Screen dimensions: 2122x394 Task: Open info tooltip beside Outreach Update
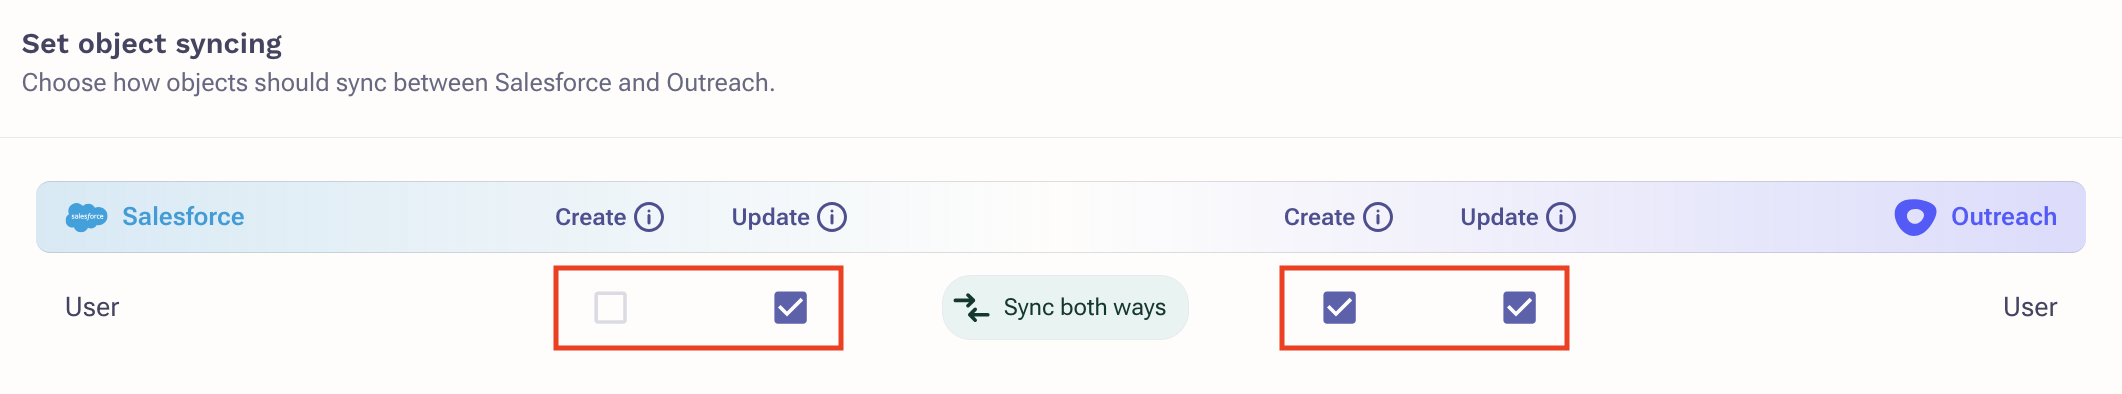1561,217
